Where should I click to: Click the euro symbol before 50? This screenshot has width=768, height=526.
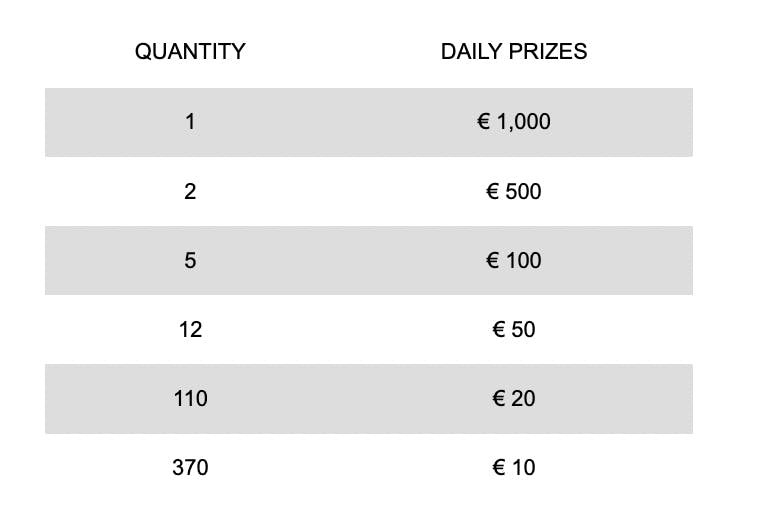click(x=499, y=329)
